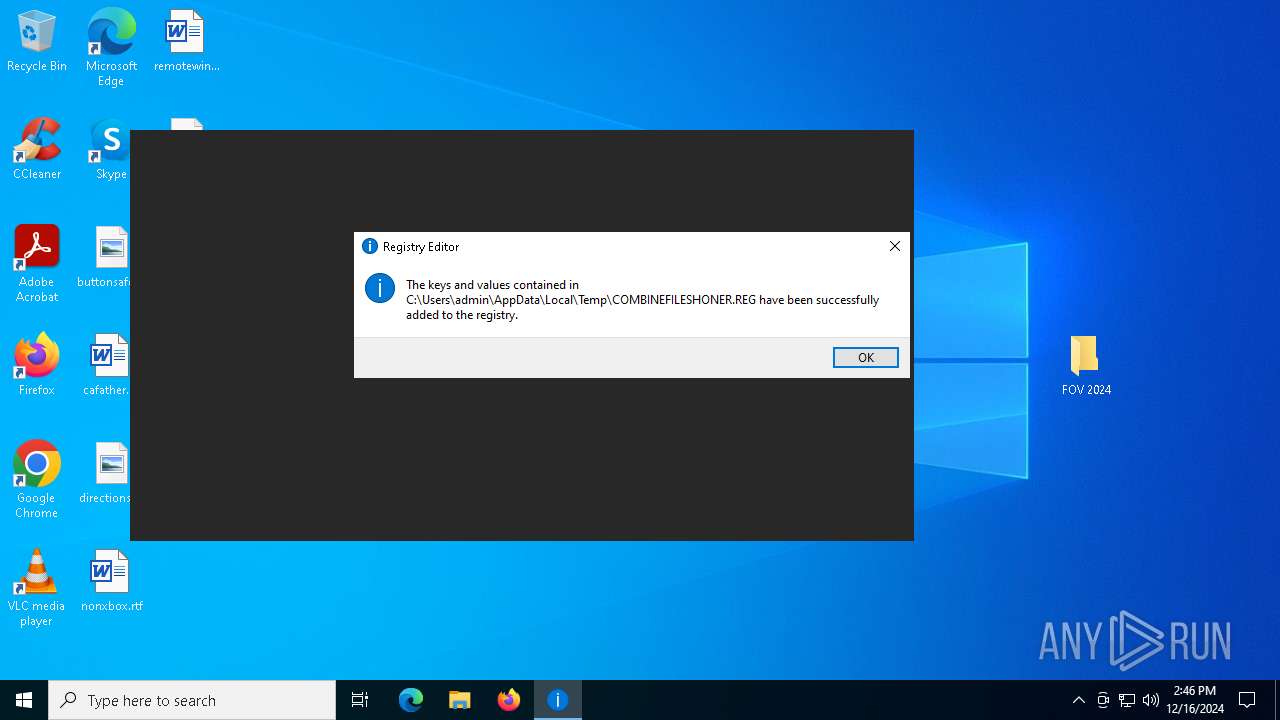Click the blue information icon in dialog
The image size is (1280, 720).
tap(380, 288)
